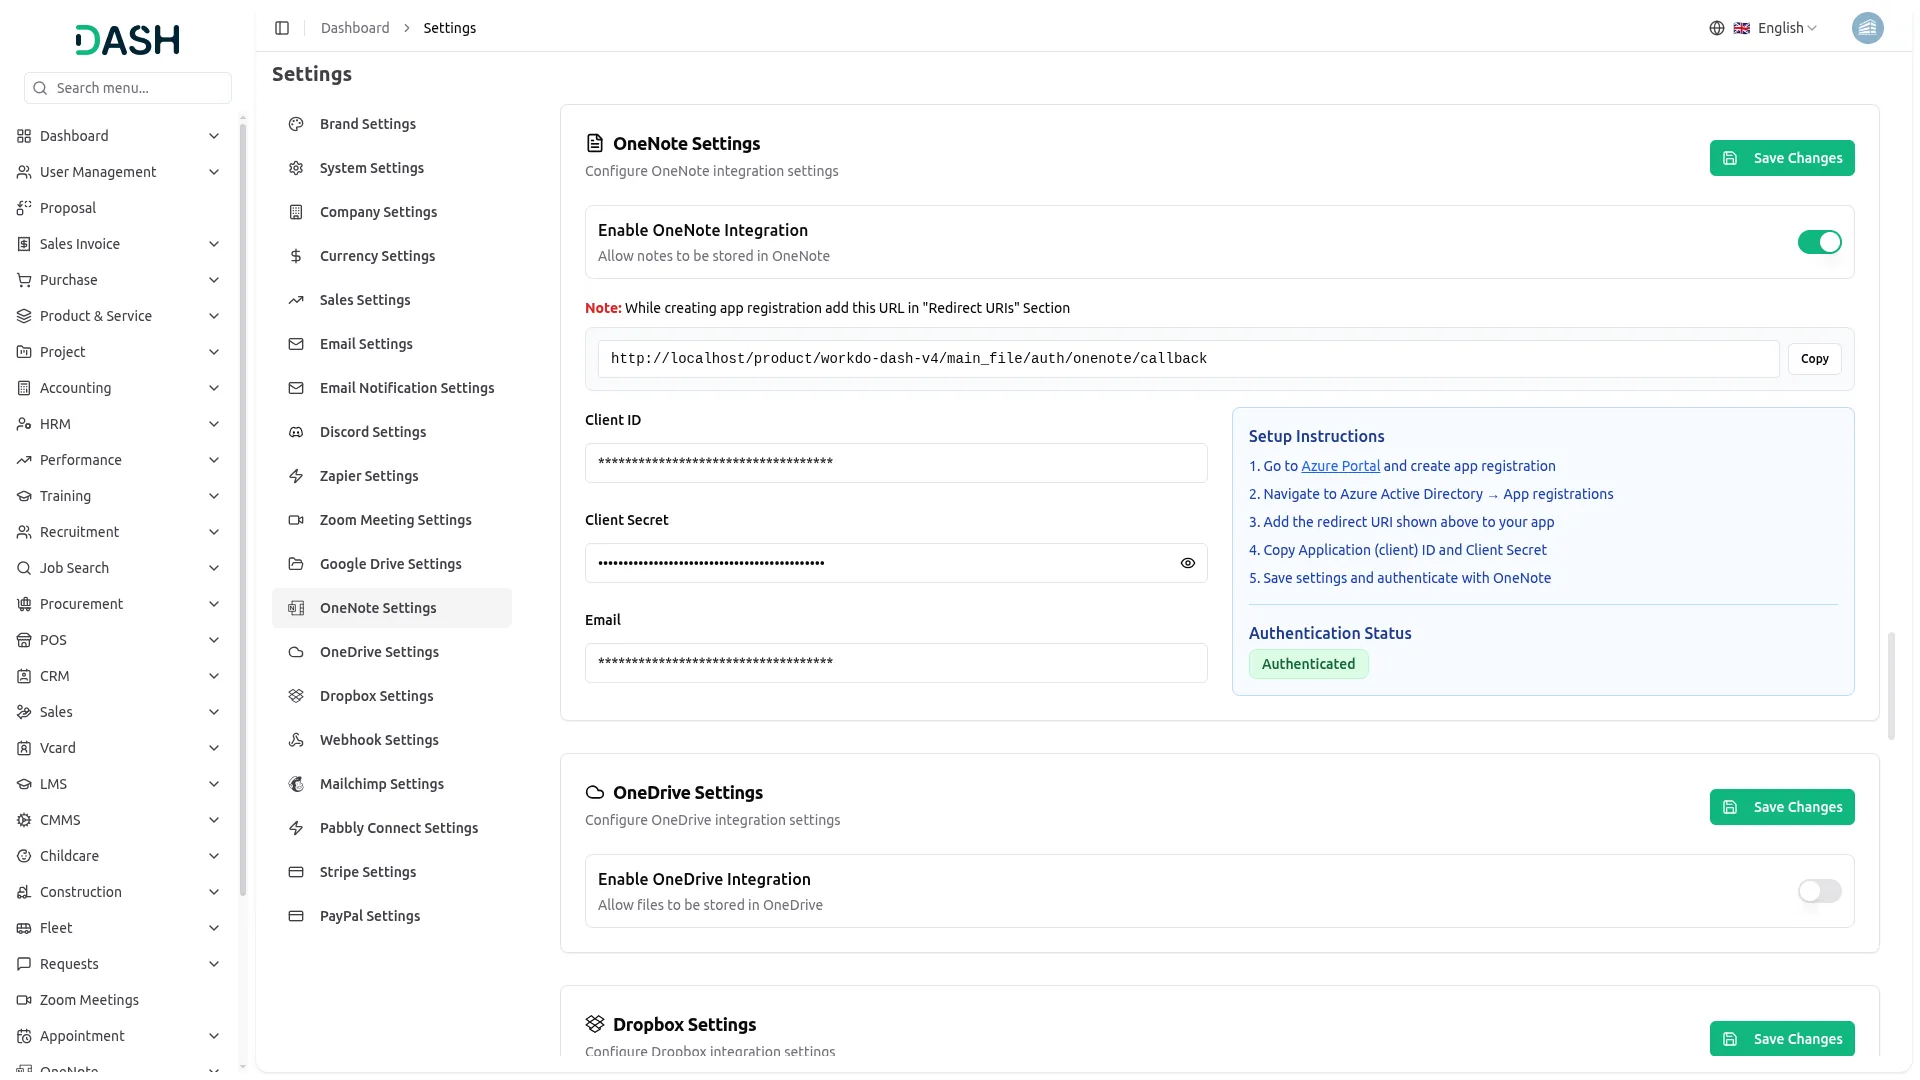This screenshot has width=1920, height=1080.
Task: Open the Azure Portal link
Action: tap(1340, 466)
